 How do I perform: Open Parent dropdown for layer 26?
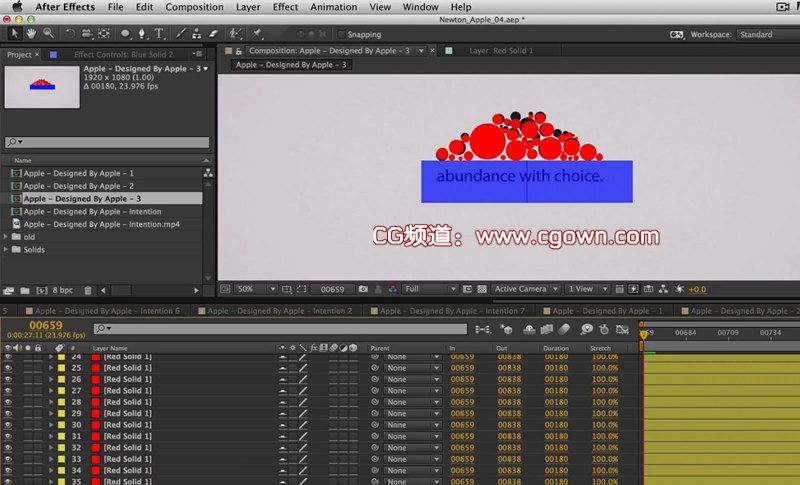(x=412, y=379)
